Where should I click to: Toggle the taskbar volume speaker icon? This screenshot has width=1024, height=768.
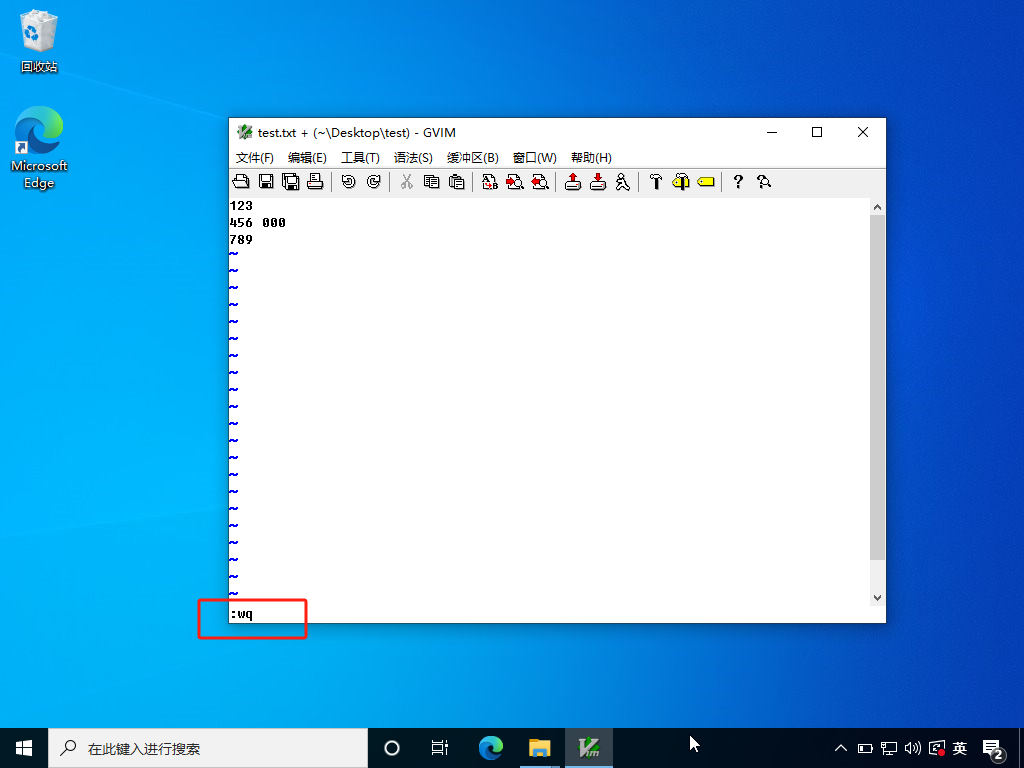click(912, 748)
